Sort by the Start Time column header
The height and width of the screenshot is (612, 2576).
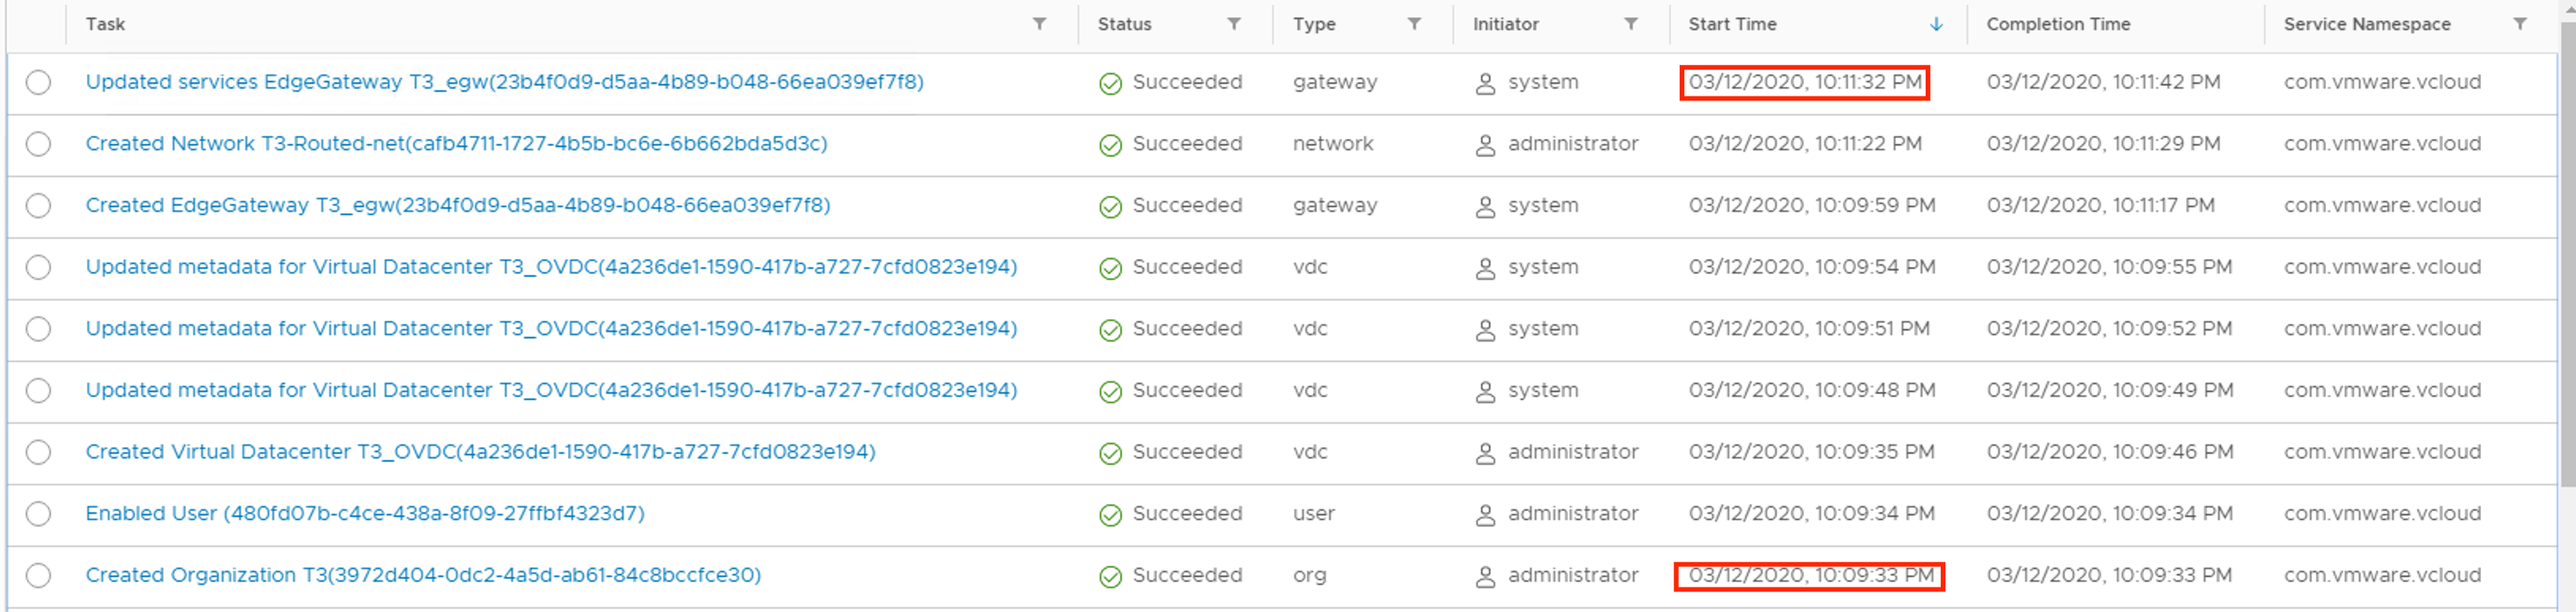tap(1732, 24)
